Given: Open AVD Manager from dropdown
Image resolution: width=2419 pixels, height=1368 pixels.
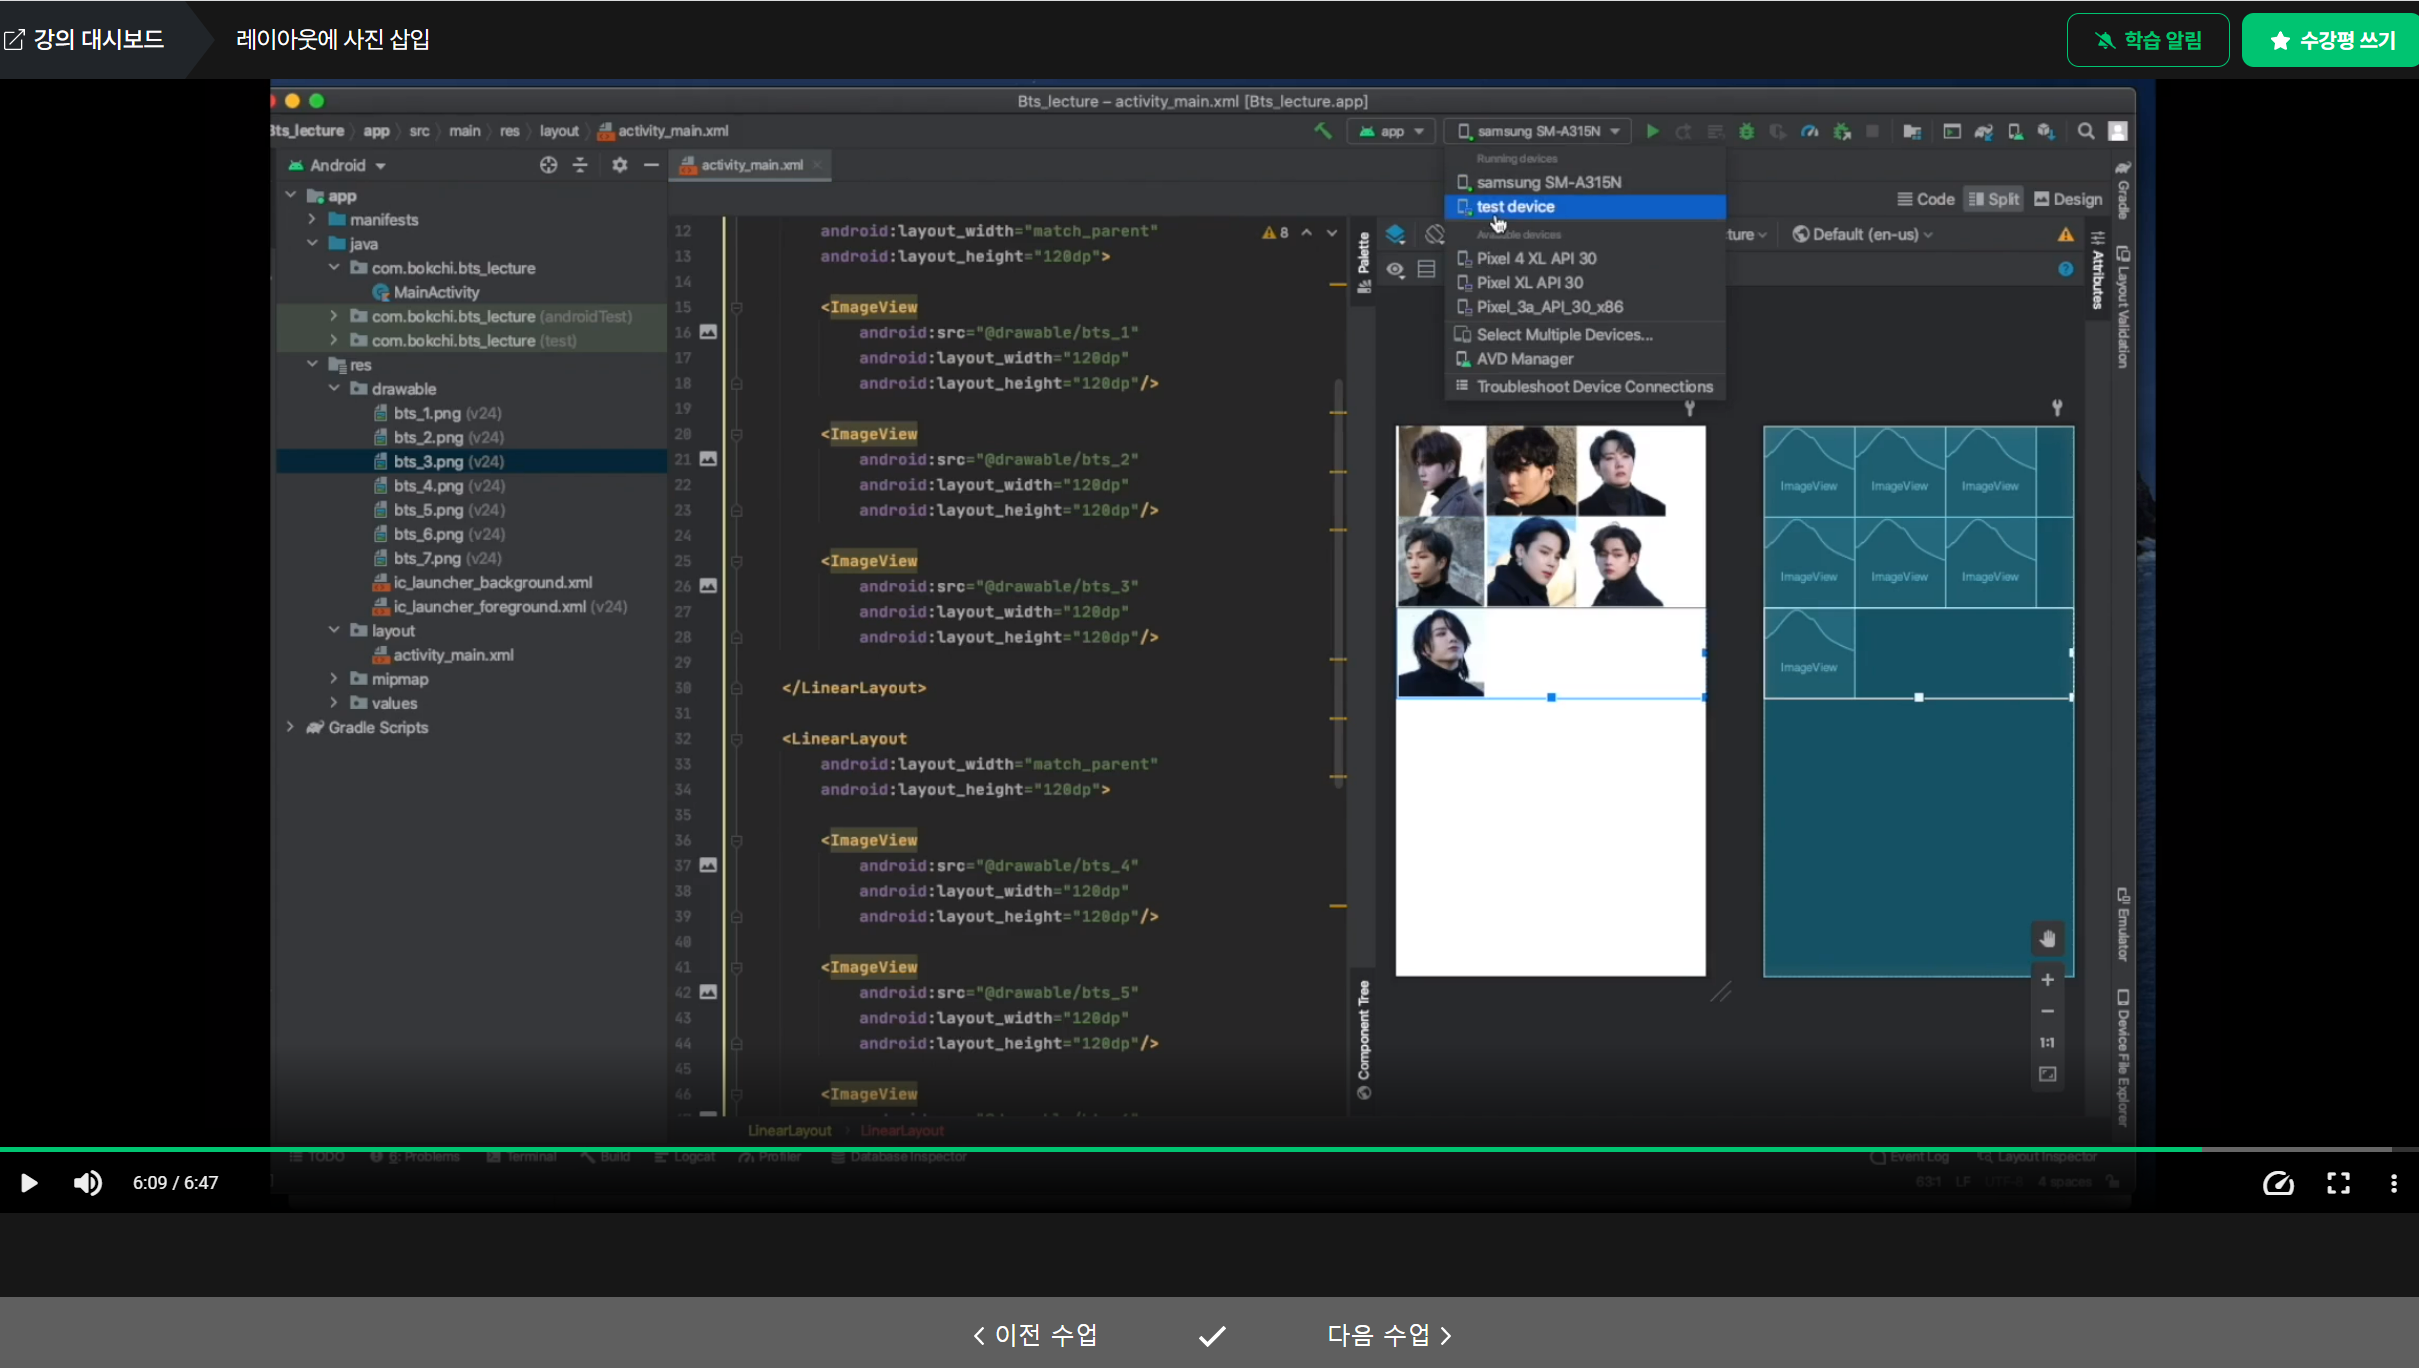Looking at the screenshot, I should 1524,359.
